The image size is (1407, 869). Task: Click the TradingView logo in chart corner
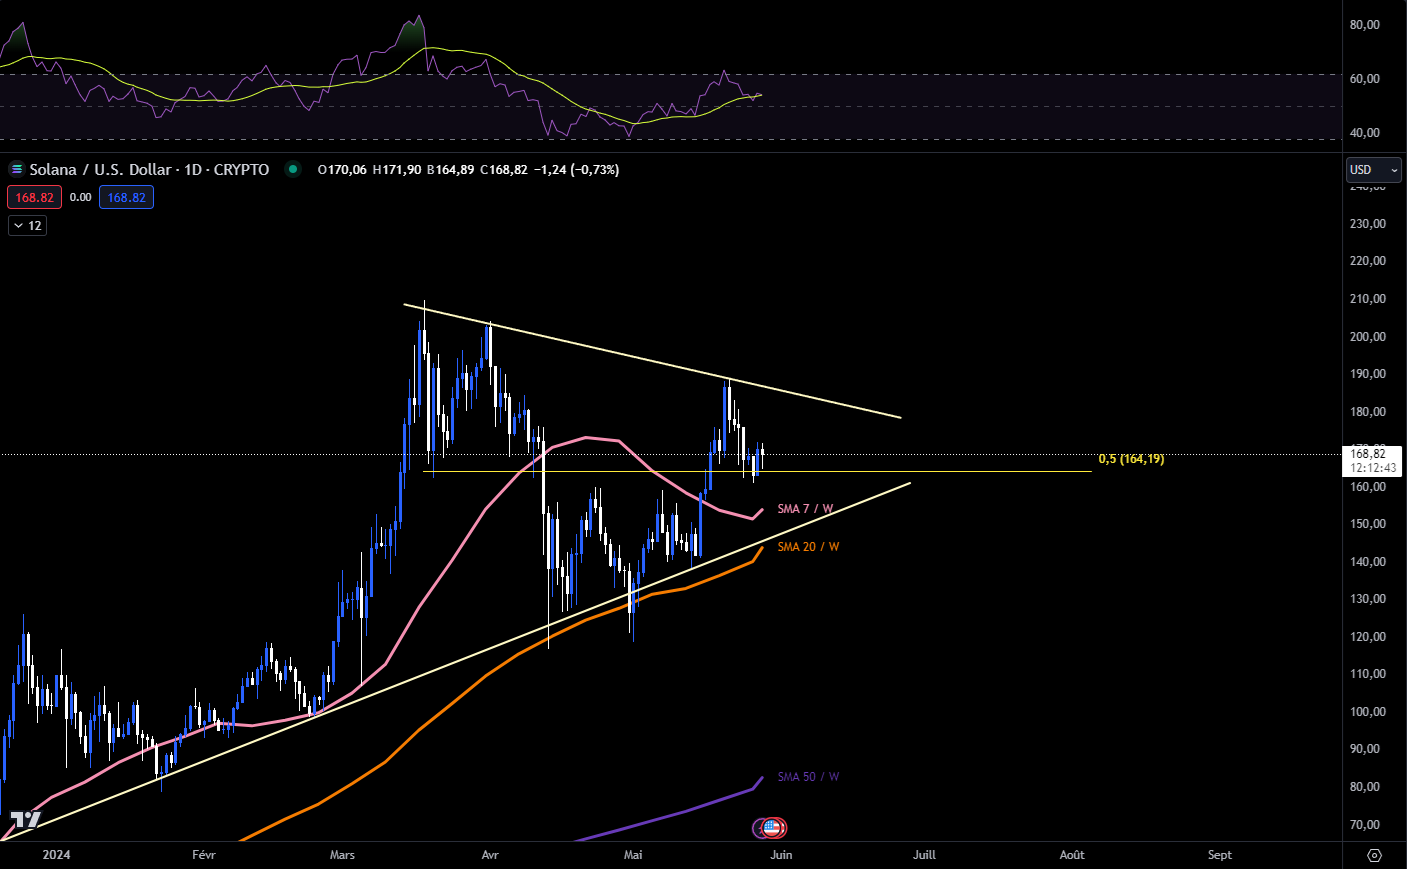[x=25, y=820]
